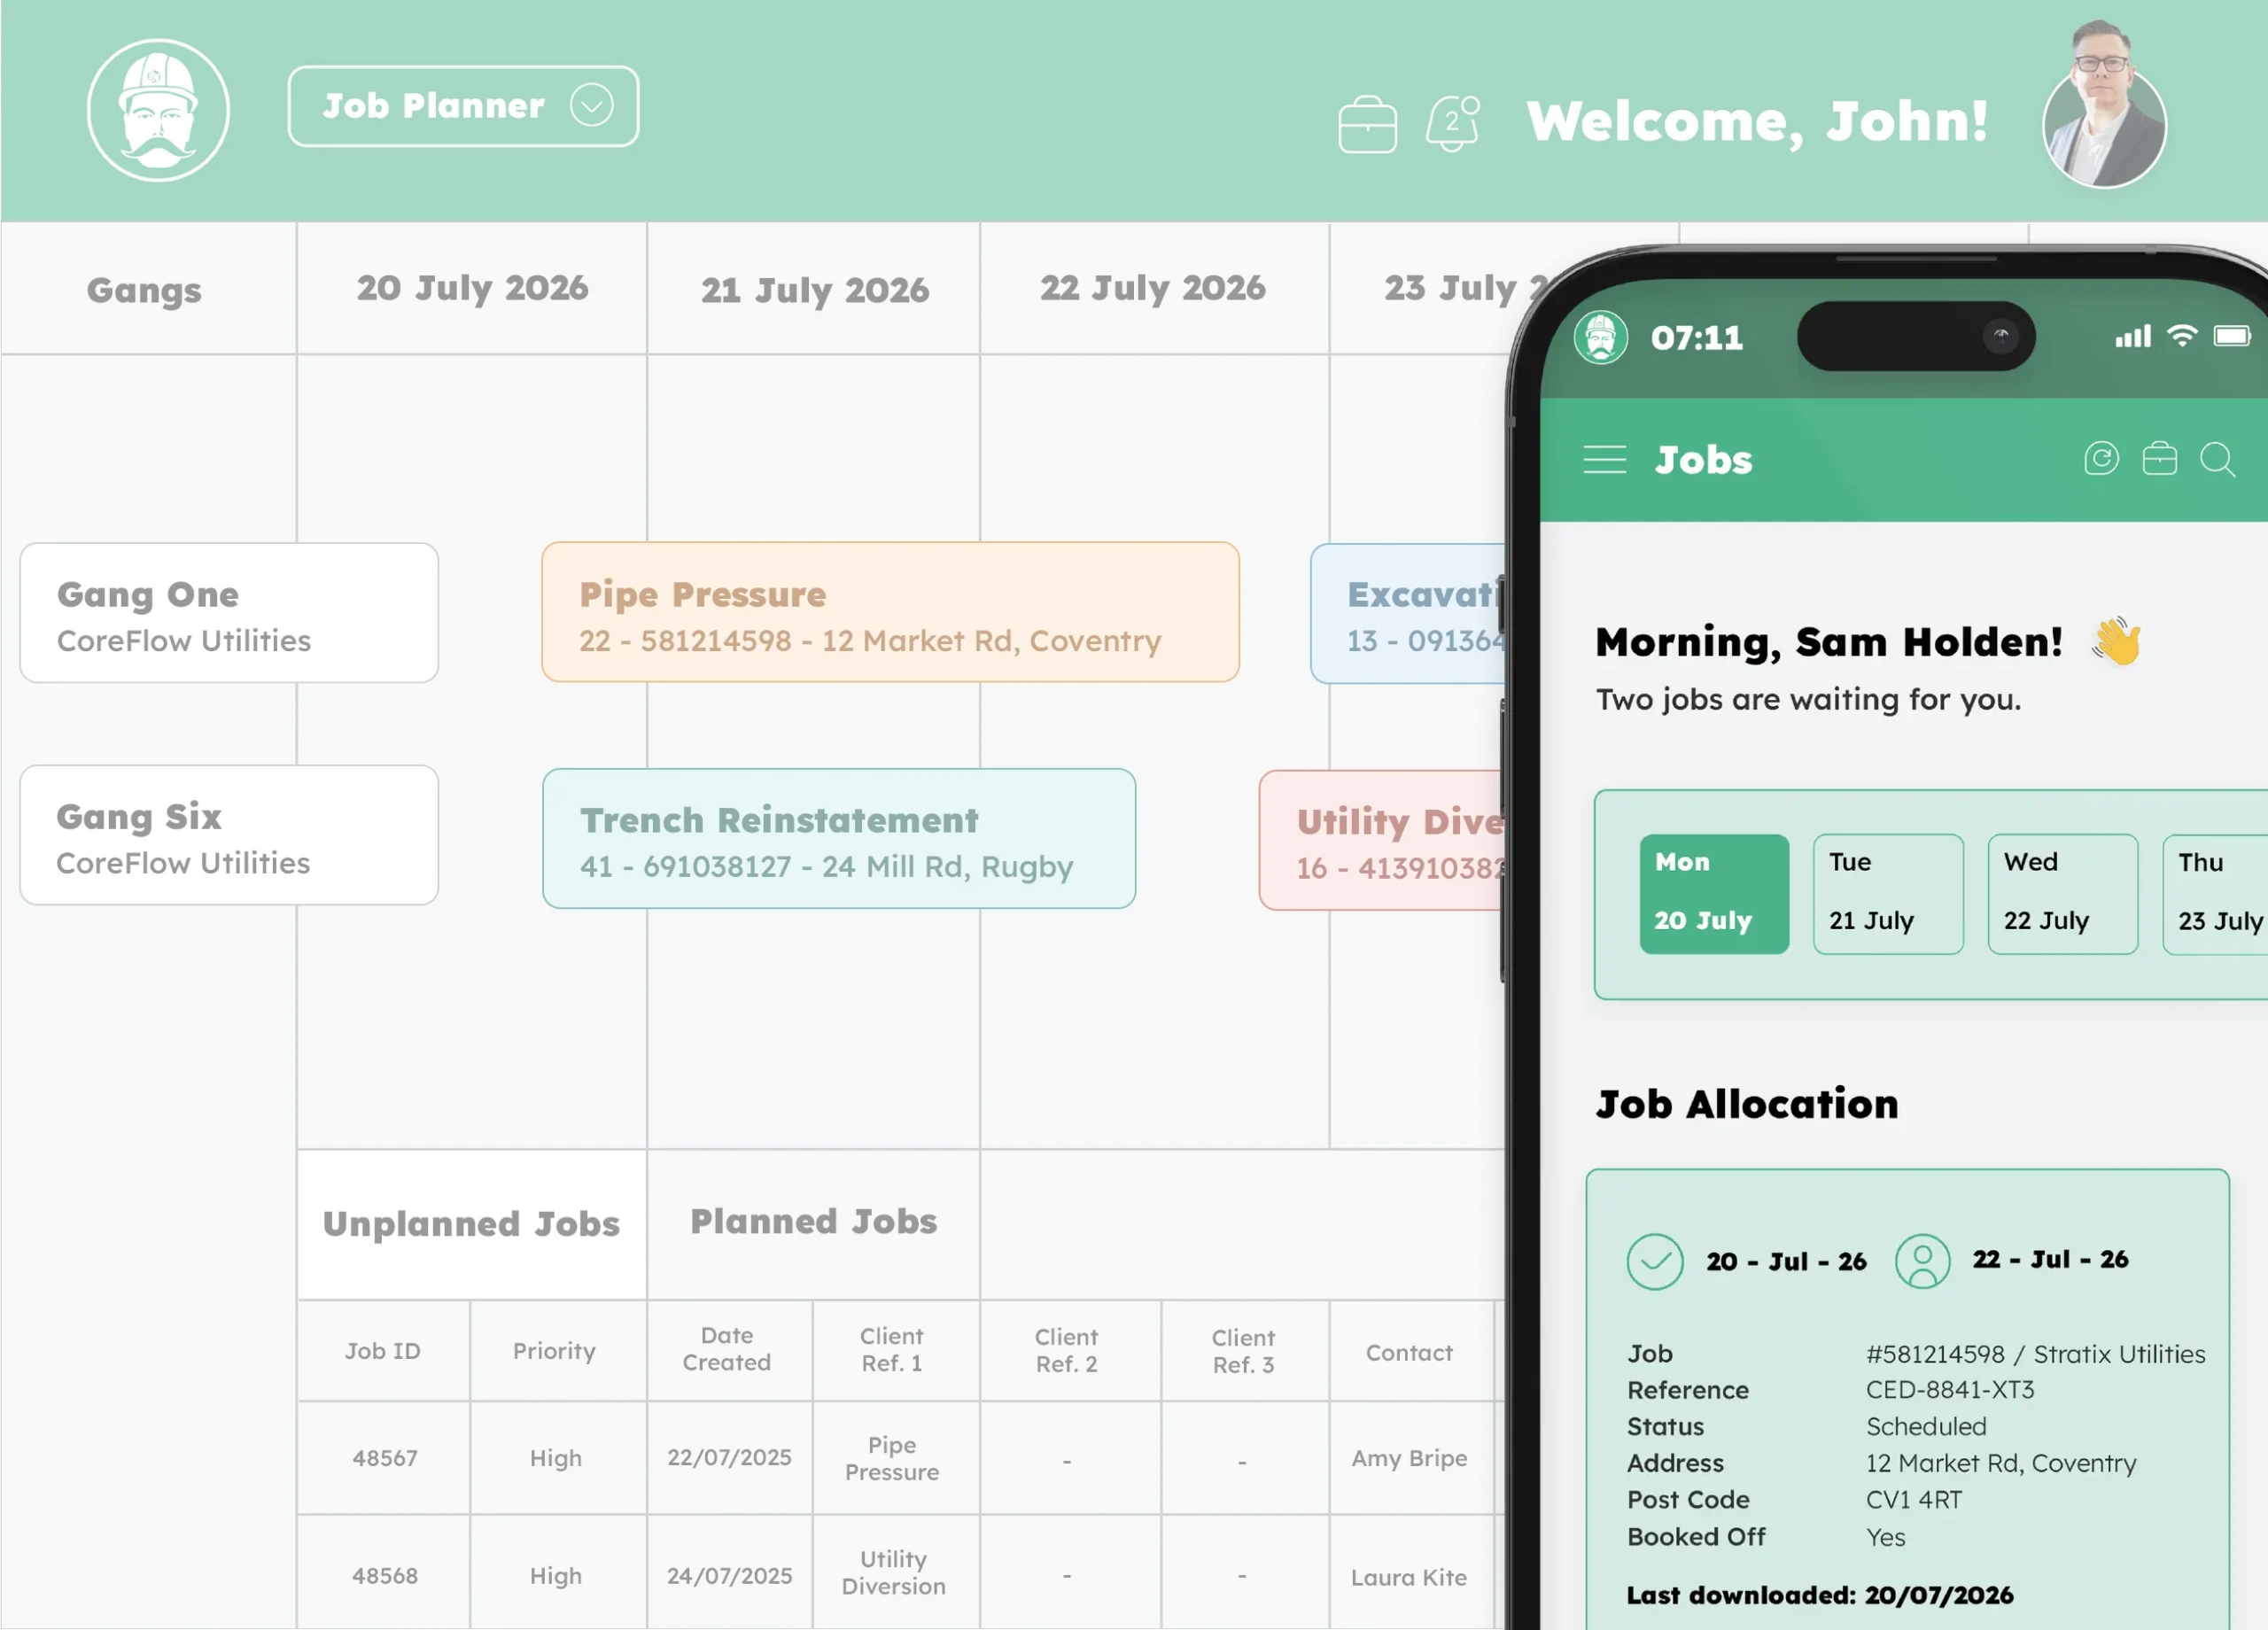The height and width of the screenshot is (1630, 2268).
Task: Click the waving hand emoji on the phone
Action: pos(2116,641)
